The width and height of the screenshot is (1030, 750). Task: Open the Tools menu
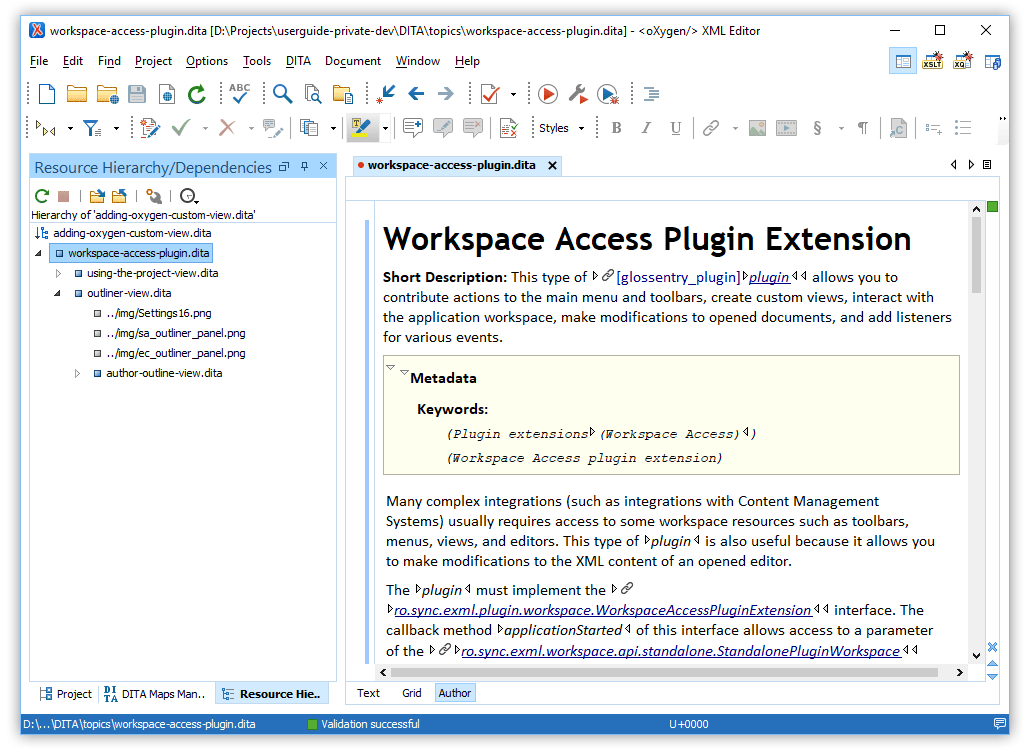coord(256,61)
